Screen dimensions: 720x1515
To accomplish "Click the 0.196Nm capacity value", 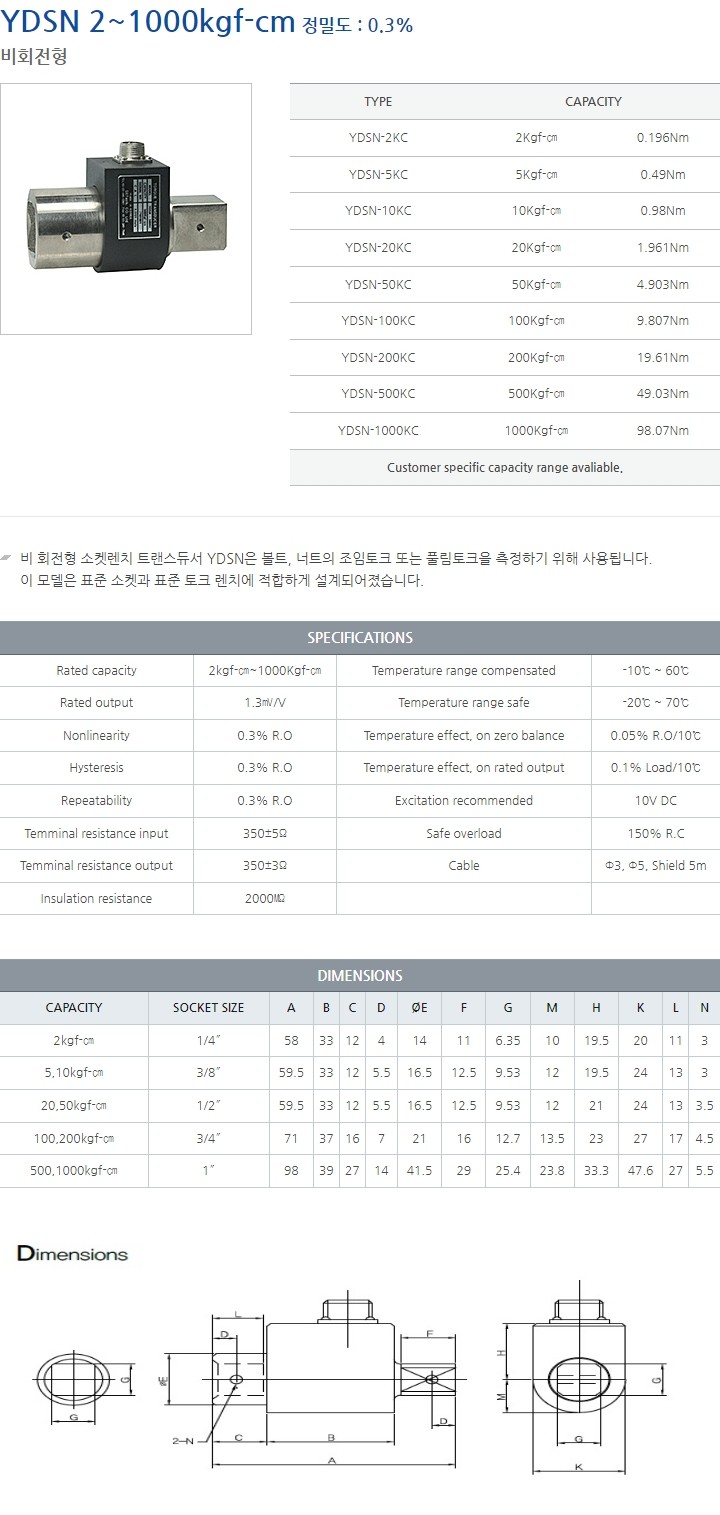I will [x=662, y=137].
